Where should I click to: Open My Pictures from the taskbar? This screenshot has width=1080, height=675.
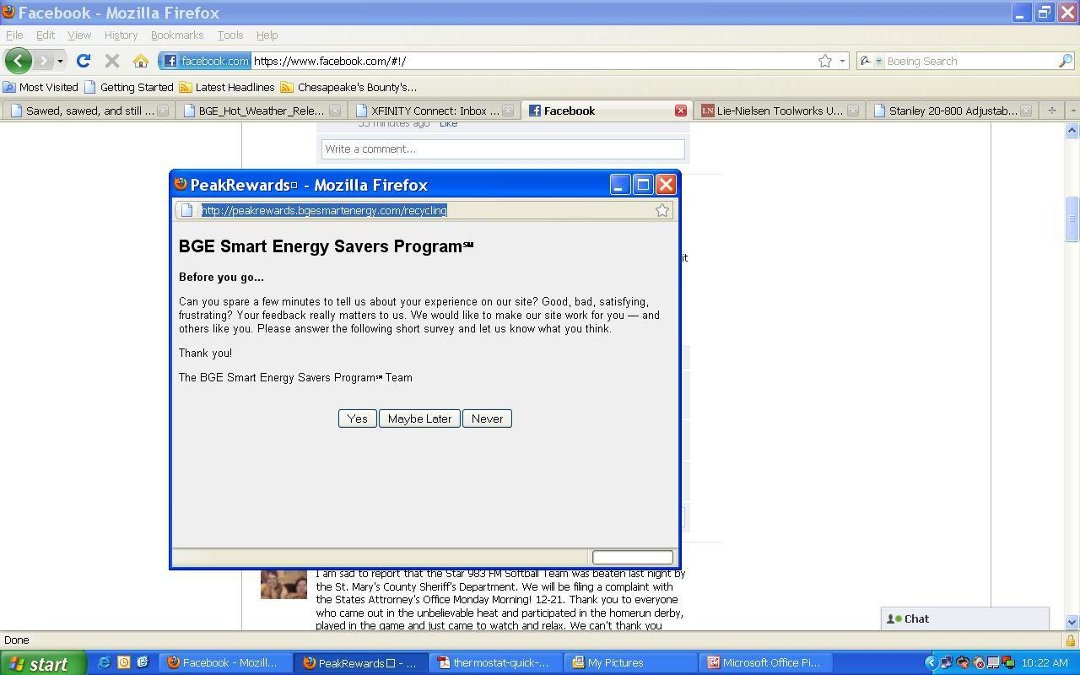(x=630, y=663)
